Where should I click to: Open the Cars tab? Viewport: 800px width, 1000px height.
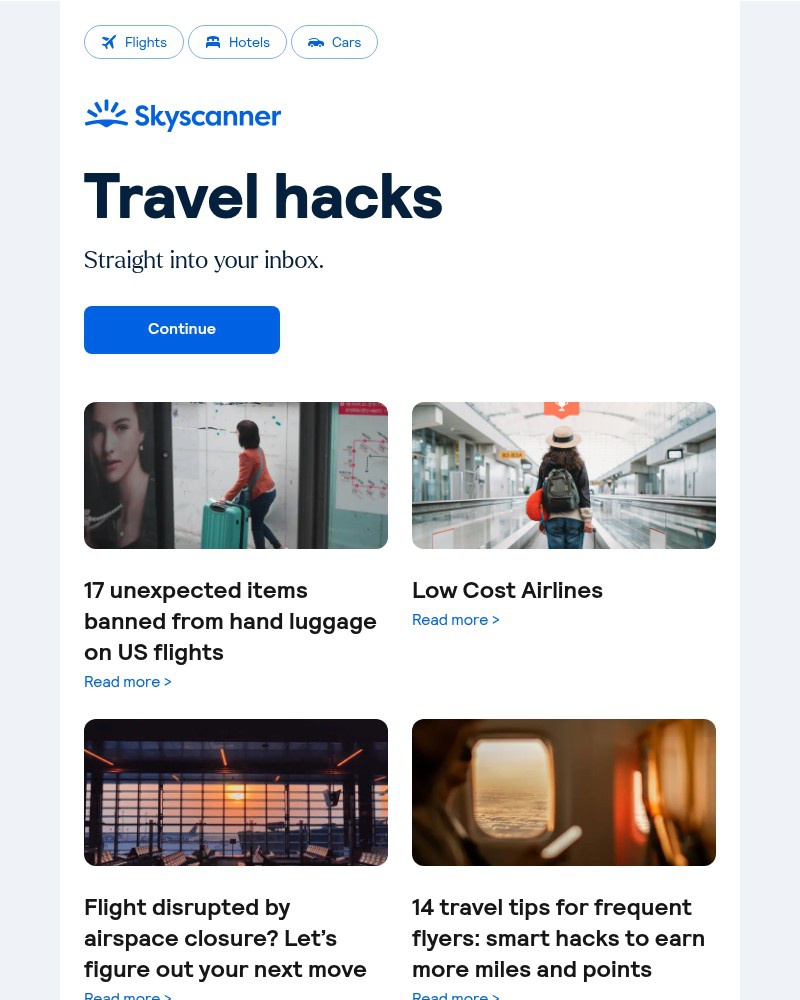click(x=334, y=42)
